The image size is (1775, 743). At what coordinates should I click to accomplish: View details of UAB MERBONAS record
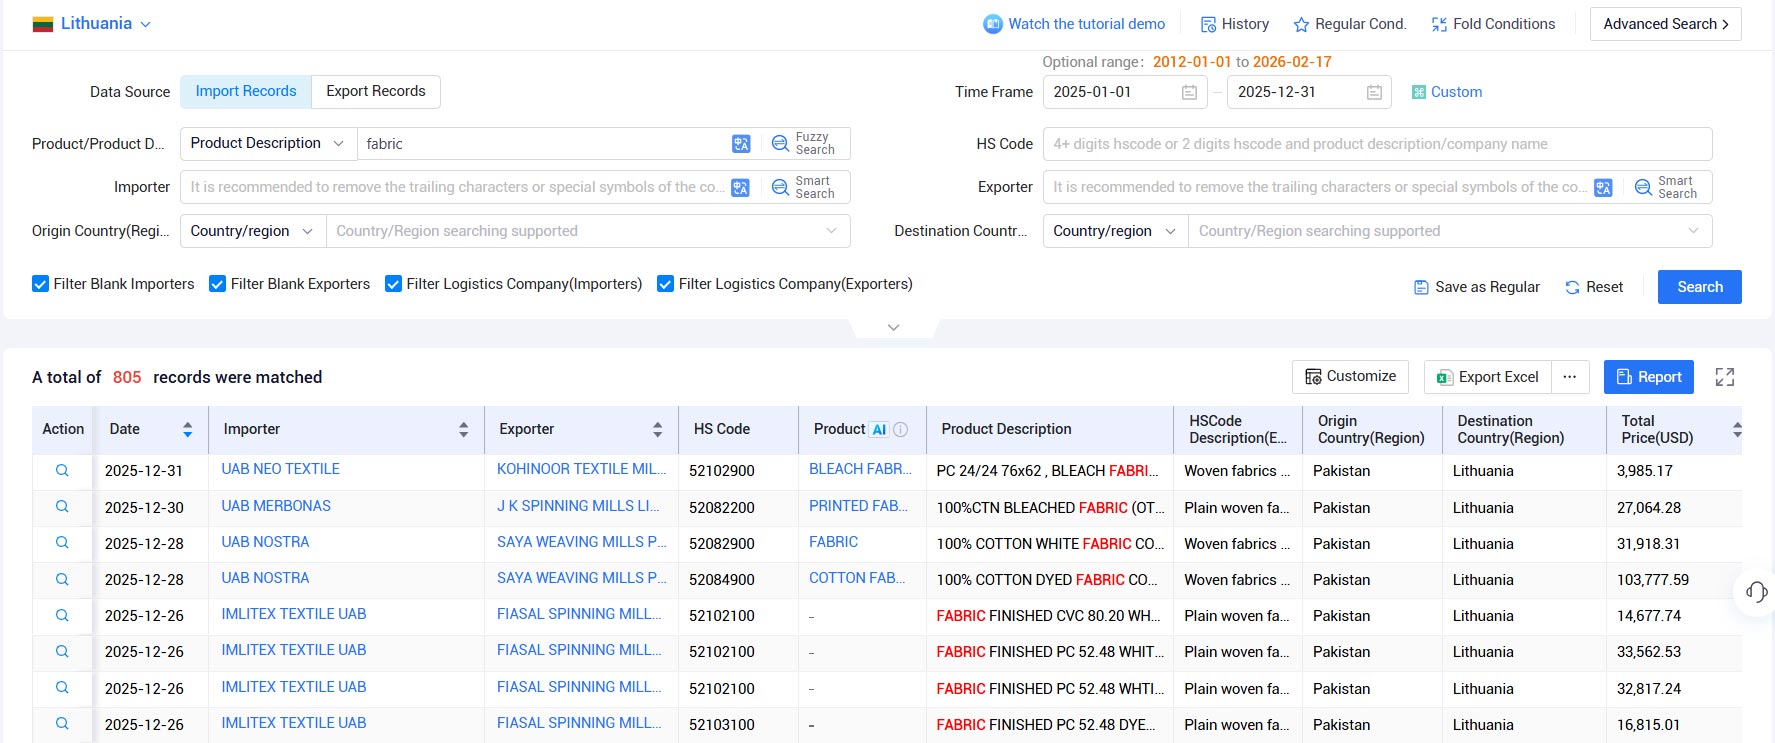62,506
